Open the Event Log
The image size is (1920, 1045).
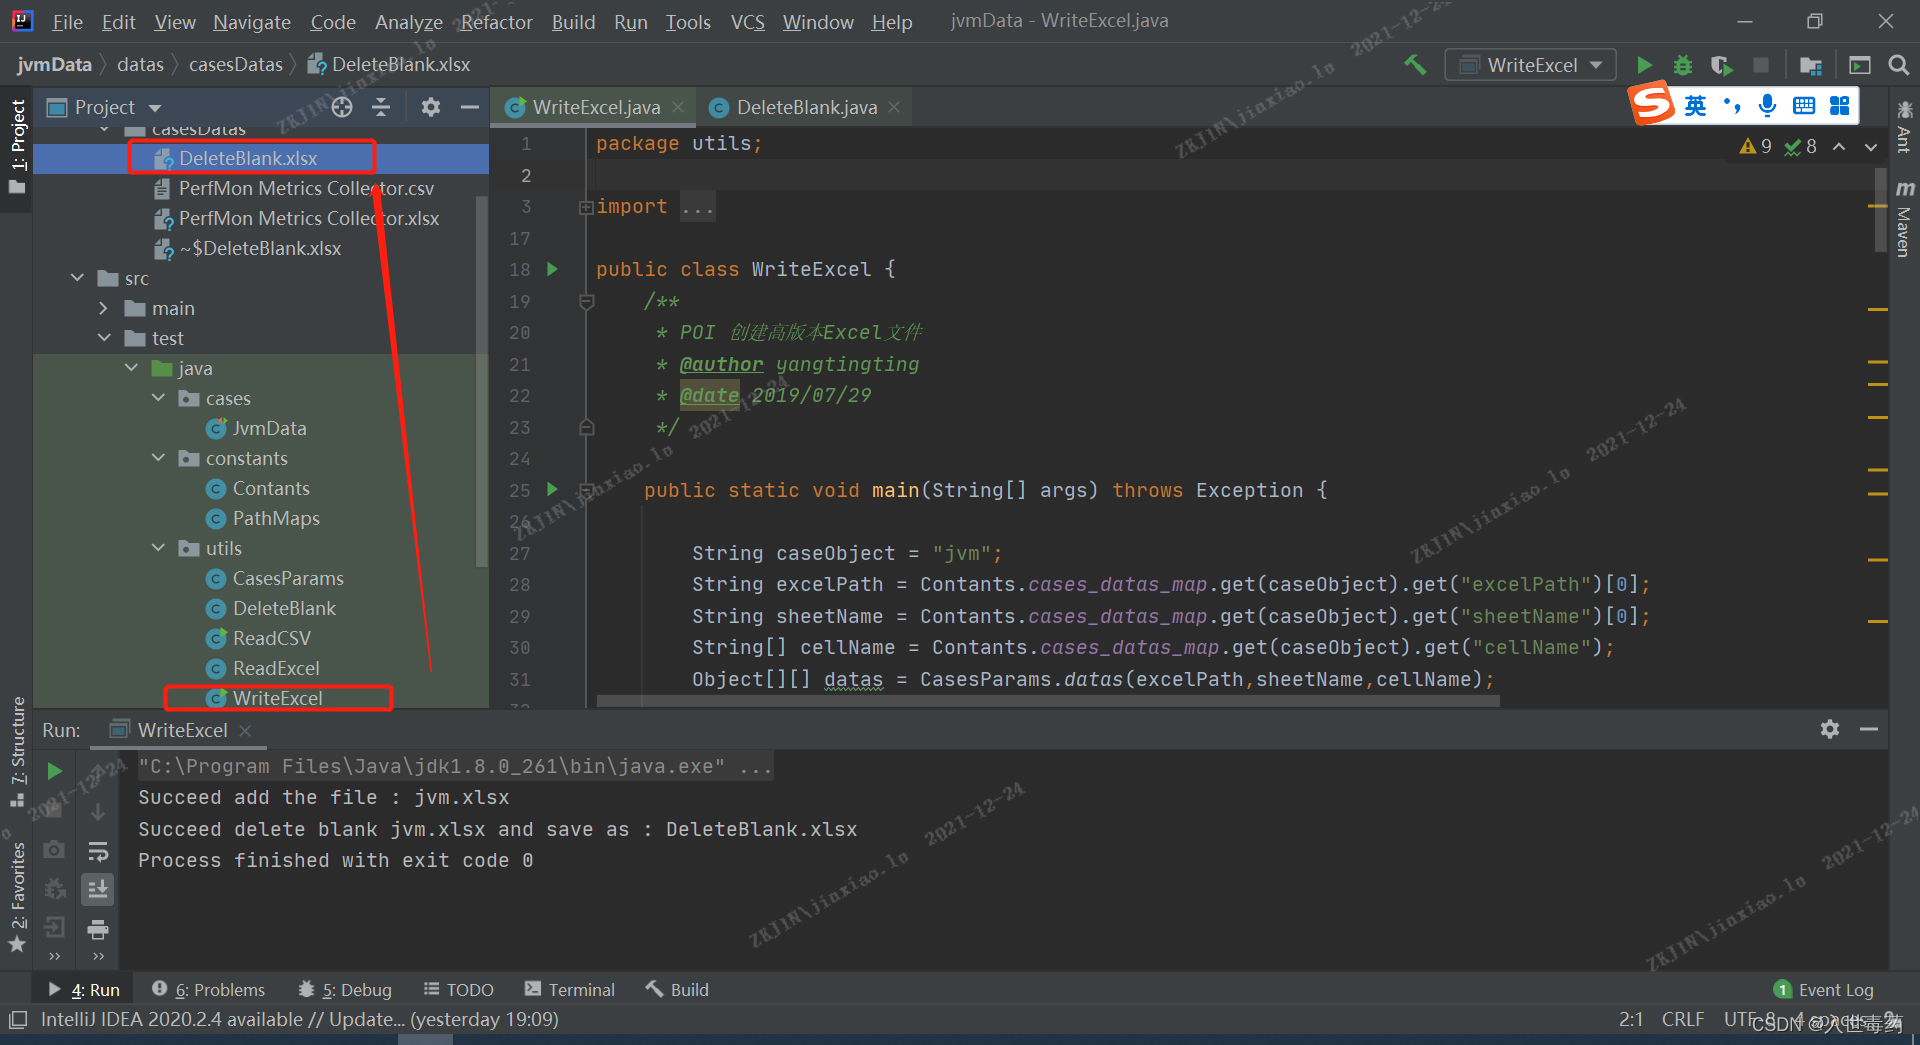(1824, 989)
